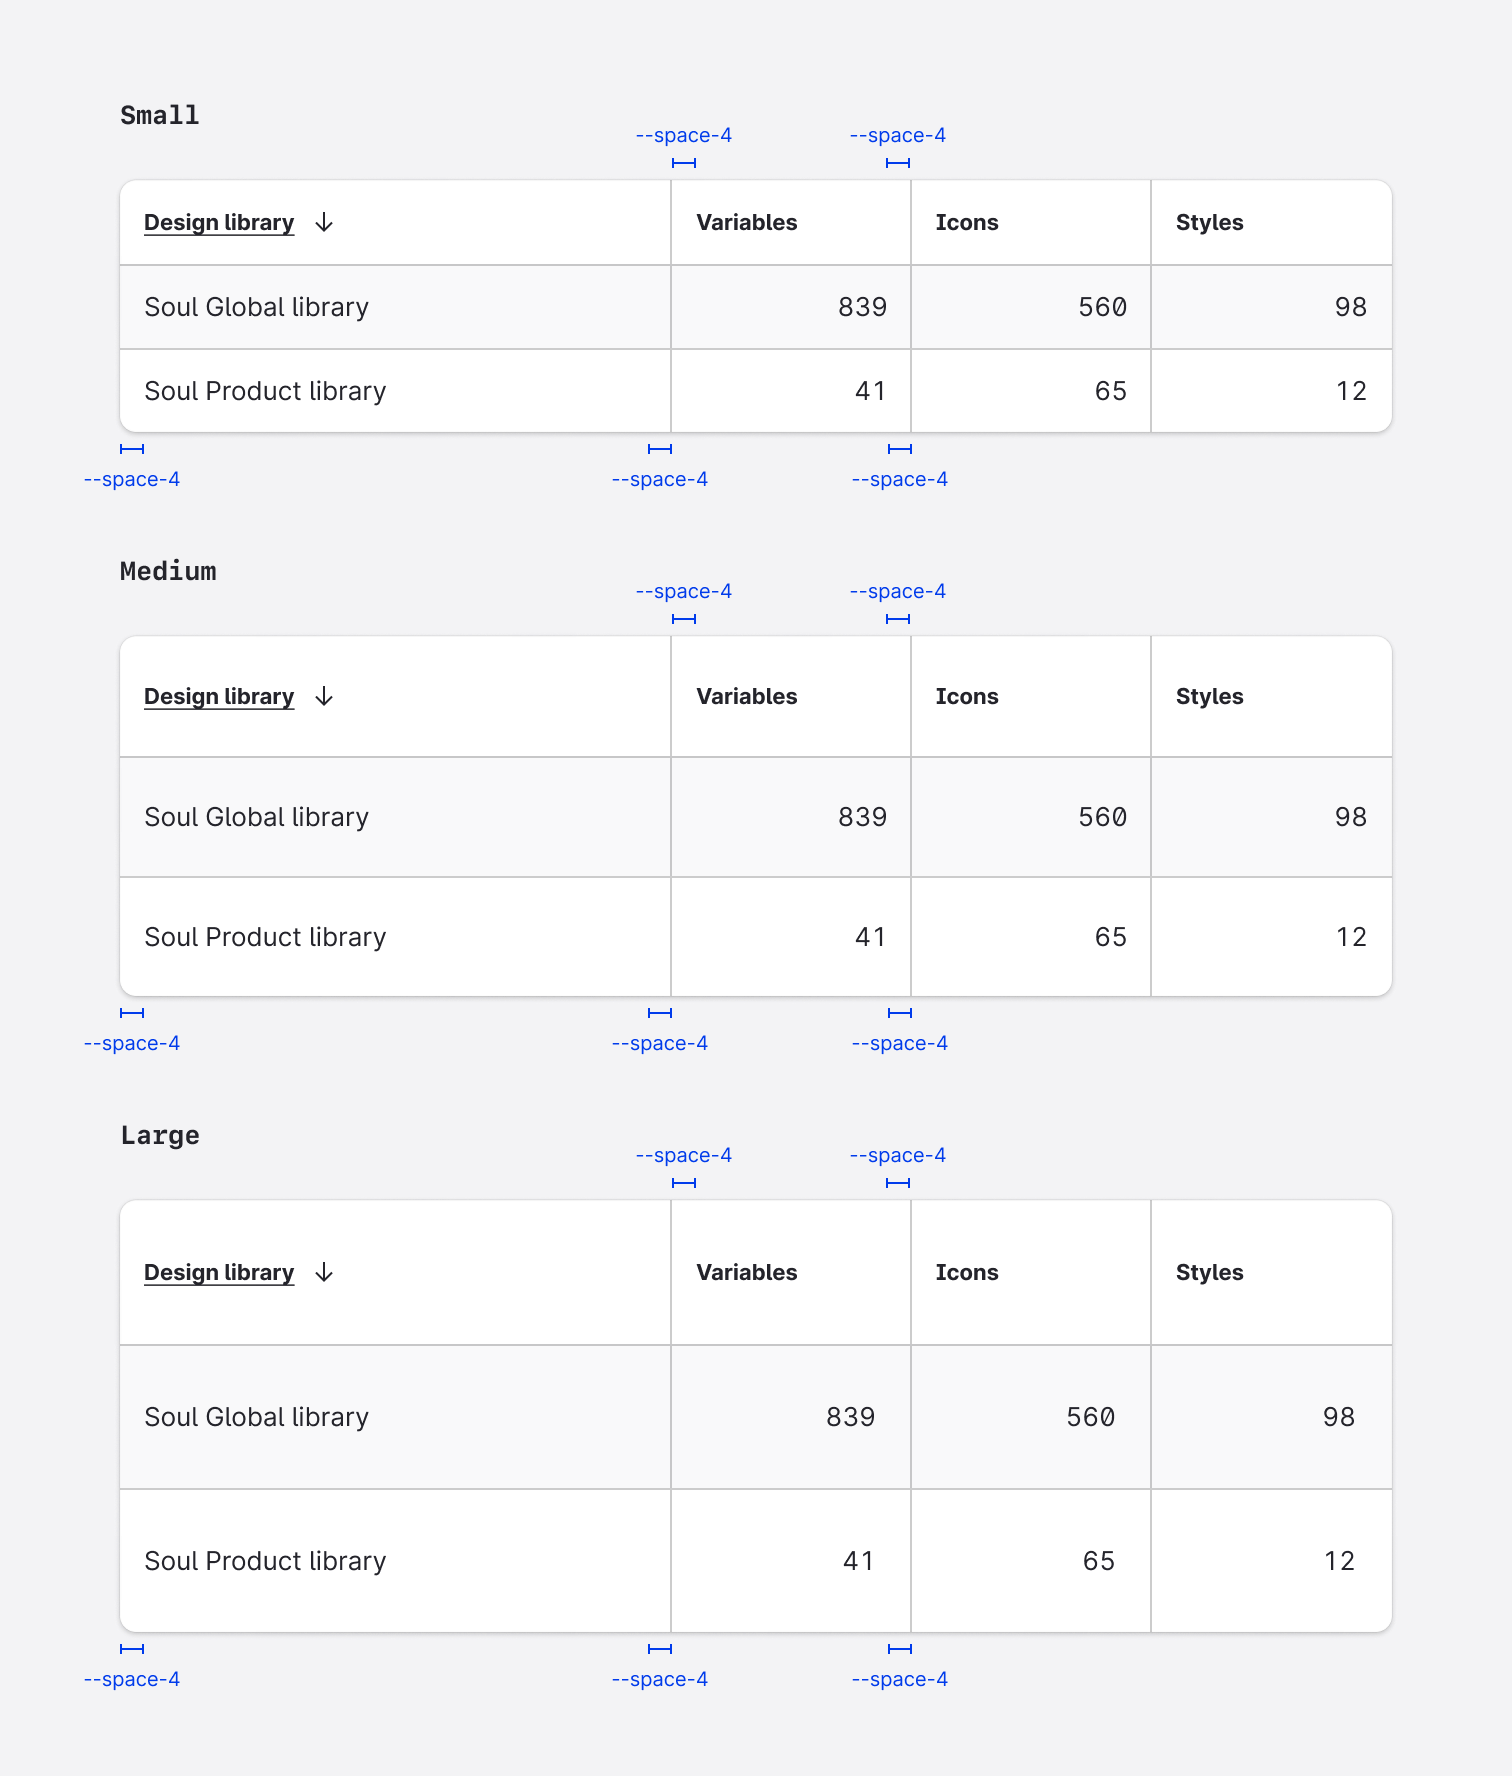Click the 12 Styles cell in Medium table
The height and width of the screenshot is (1776, 1512).
click(x=1350, y=937)
